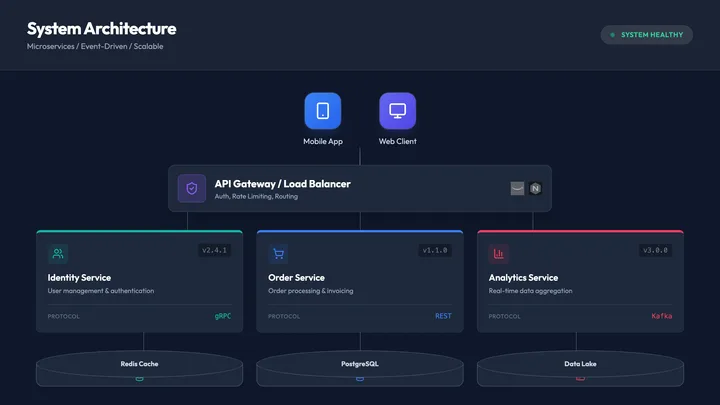Select the PostgreSQL database node
720x405 pixels.
point(360,368)
